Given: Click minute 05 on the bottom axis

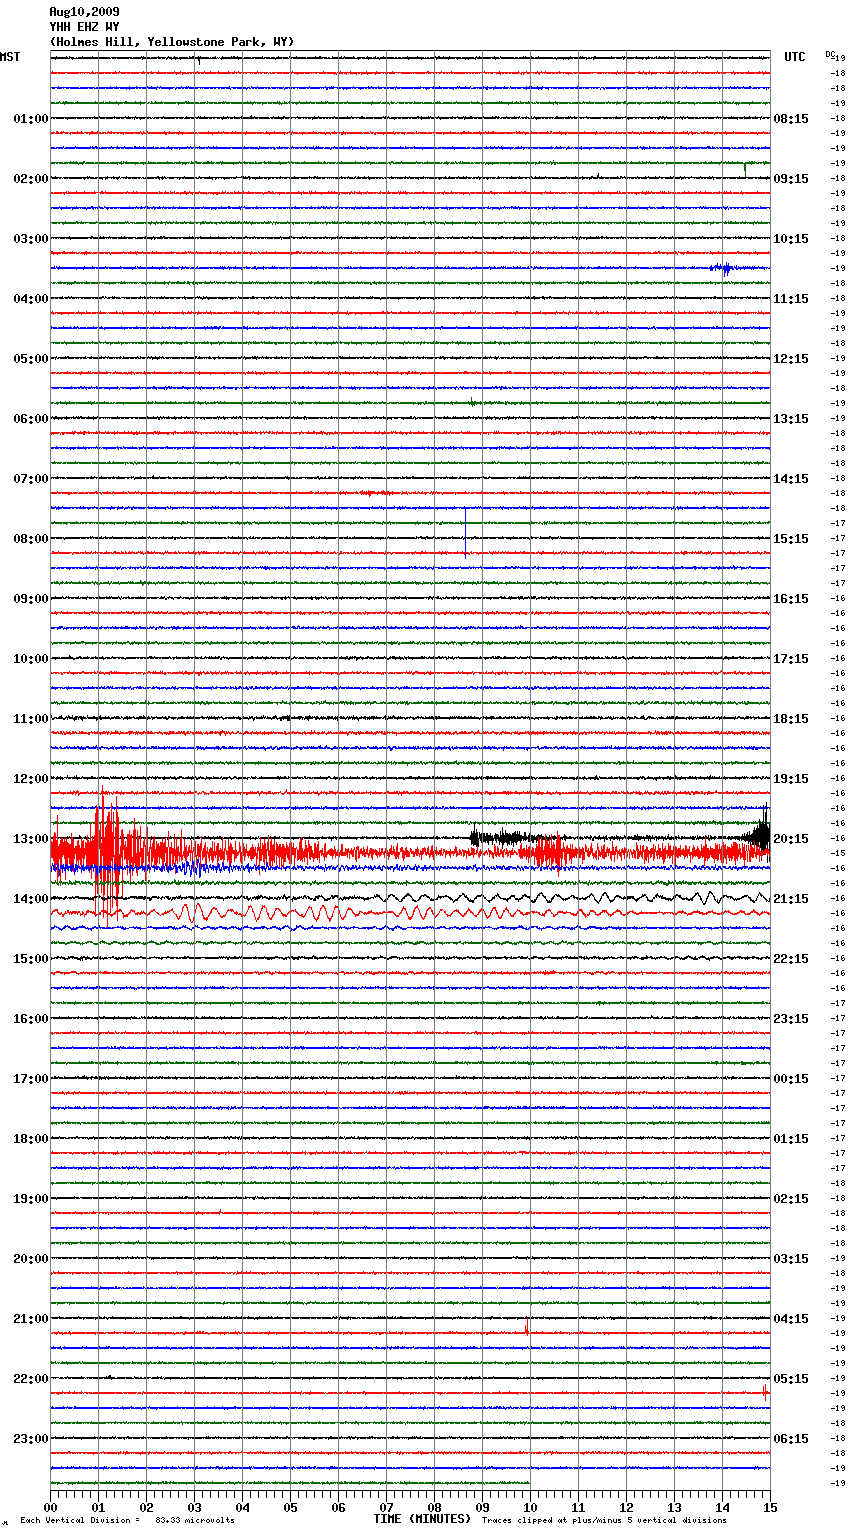Looking at the screenshot, I should point(290,1507).
